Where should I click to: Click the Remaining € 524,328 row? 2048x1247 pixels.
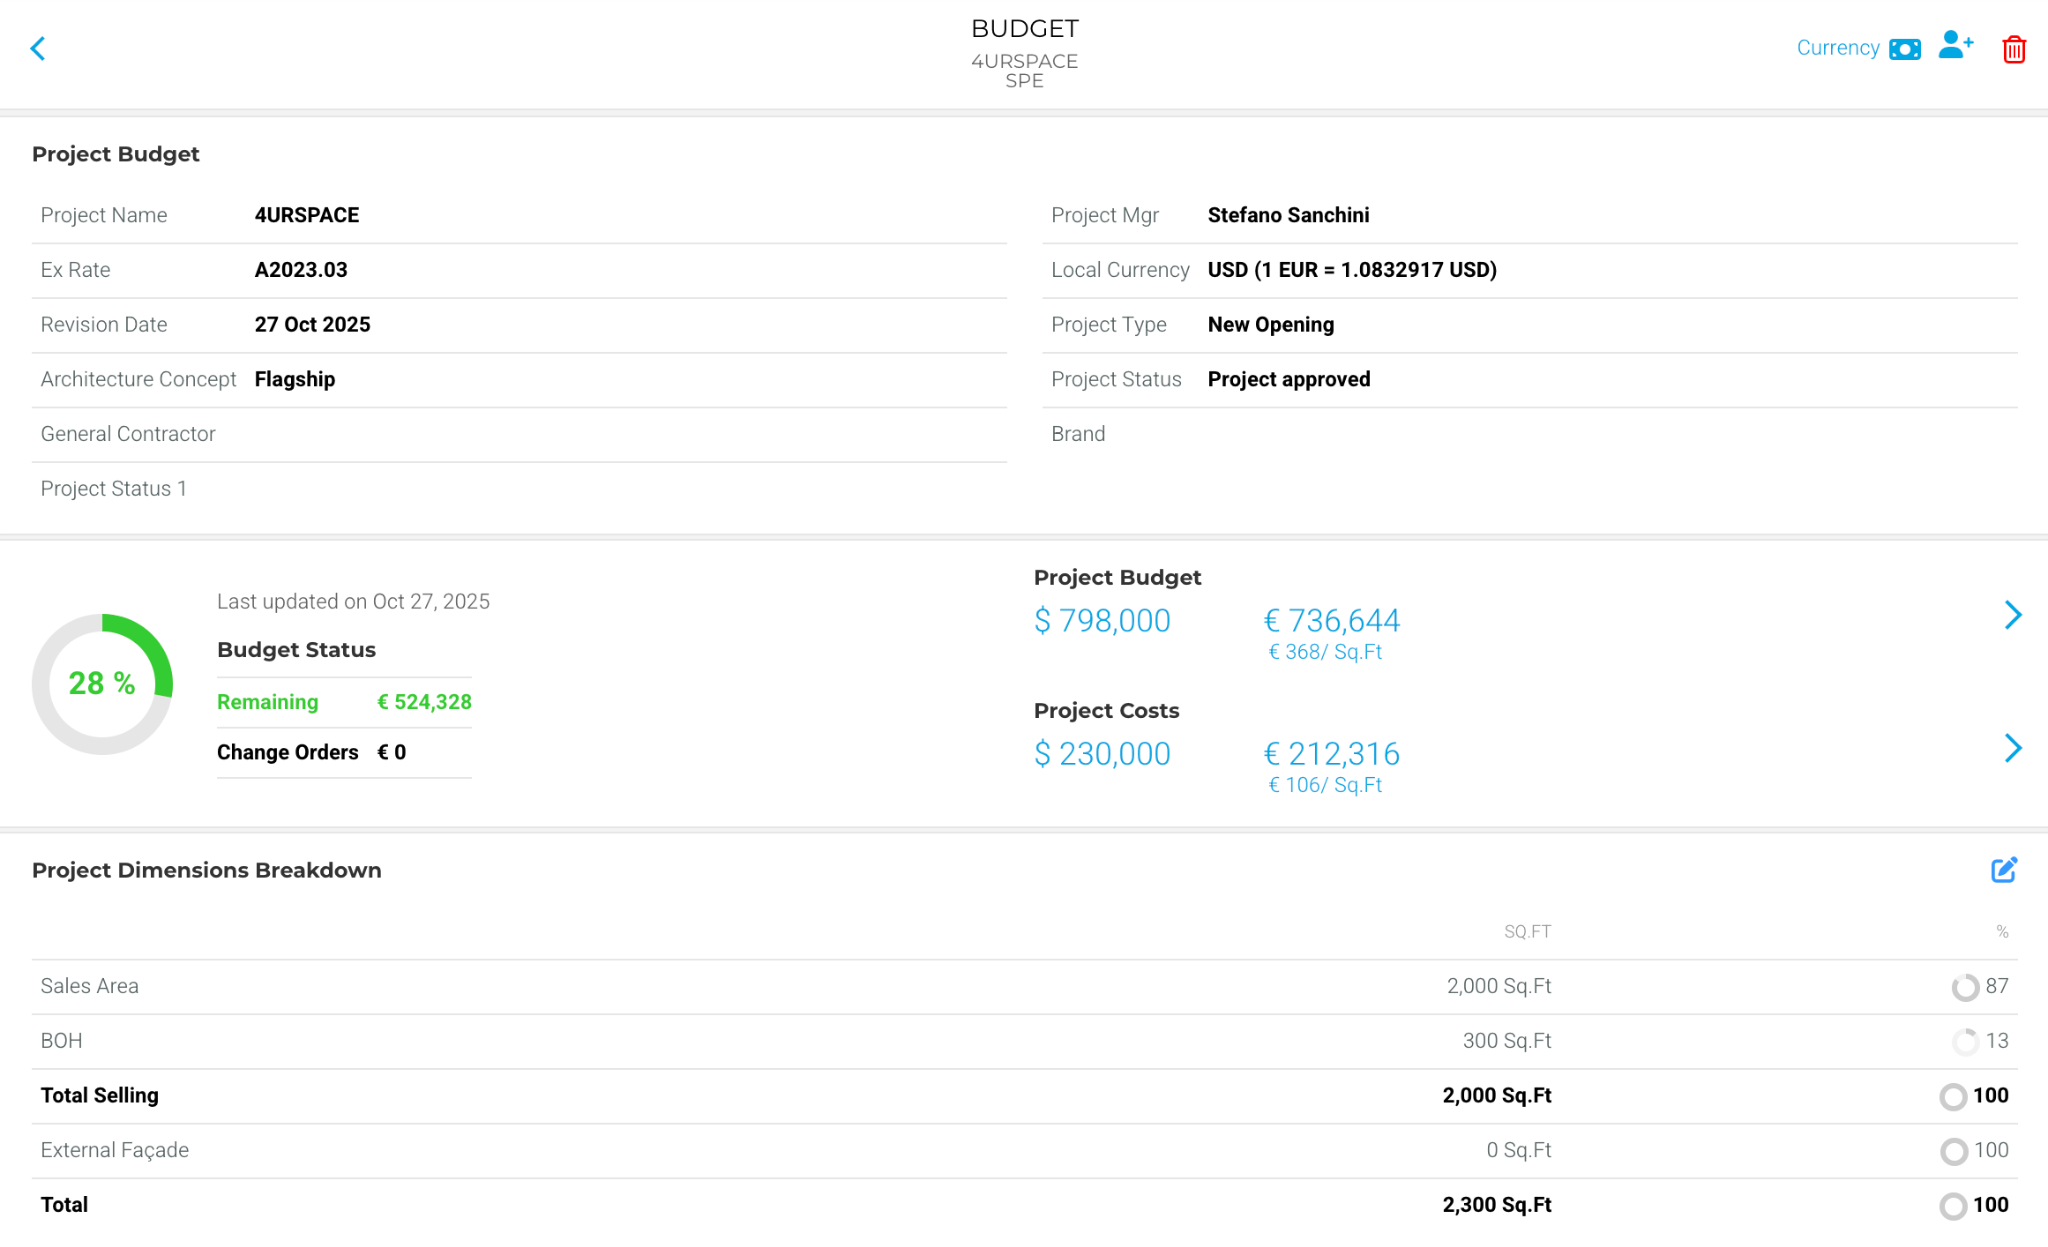click(x=344, y=702)
